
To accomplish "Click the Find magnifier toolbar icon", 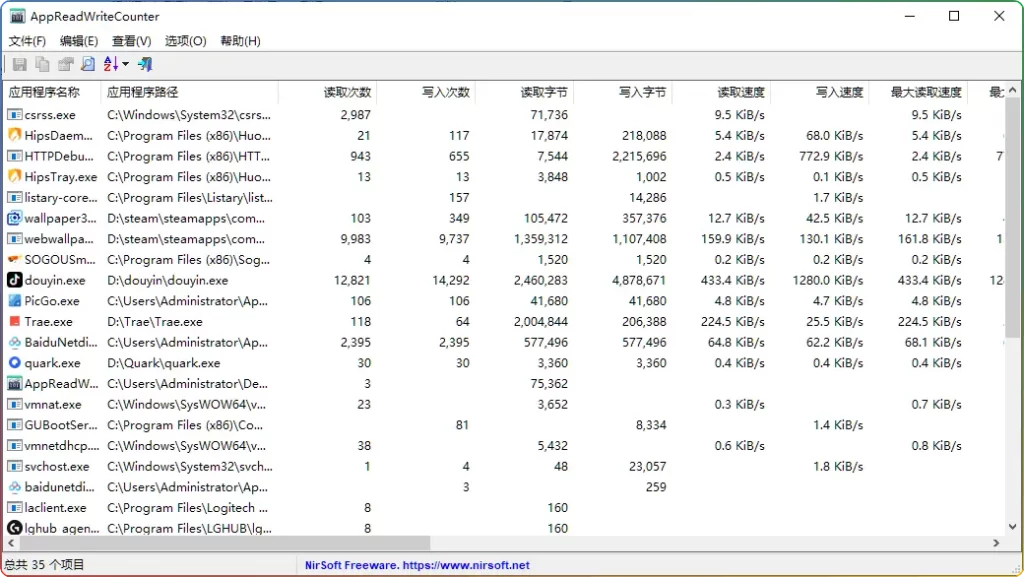I will (x=88, y=64).
